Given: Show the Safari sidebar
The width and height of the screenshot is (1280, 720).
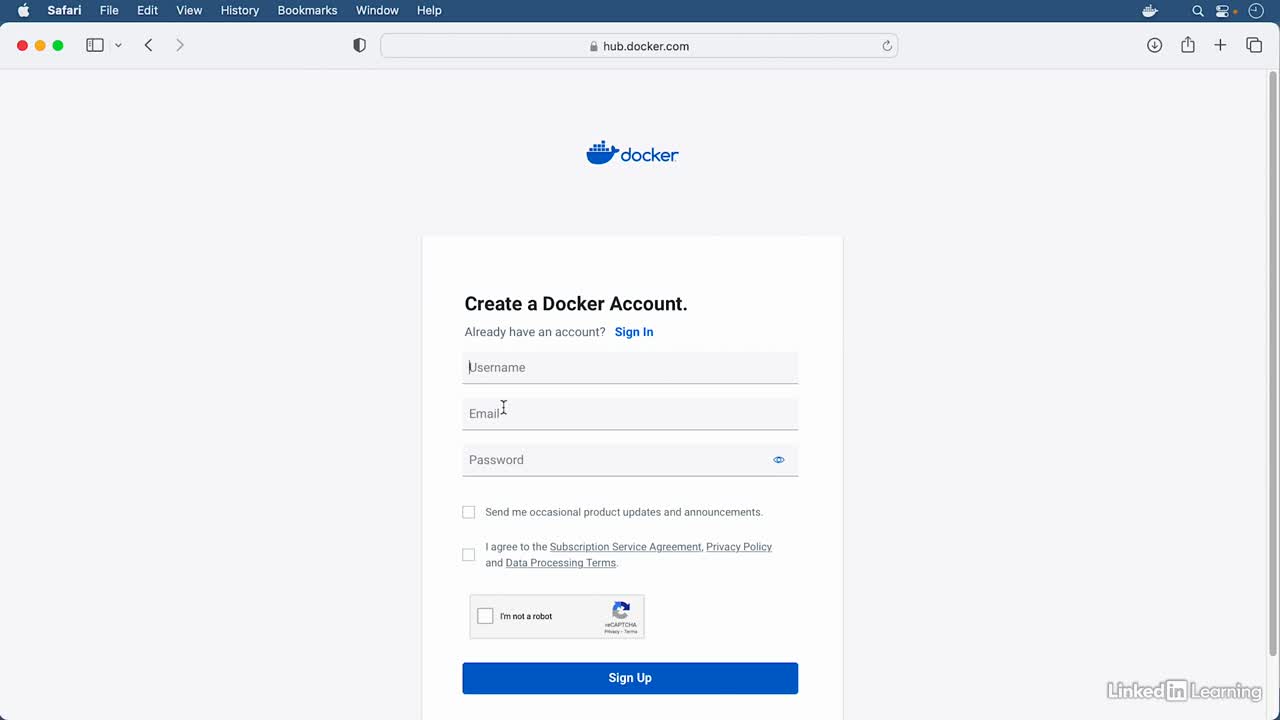Looking at the screenshot, I should pyautogui.click(x=95, y=45).
